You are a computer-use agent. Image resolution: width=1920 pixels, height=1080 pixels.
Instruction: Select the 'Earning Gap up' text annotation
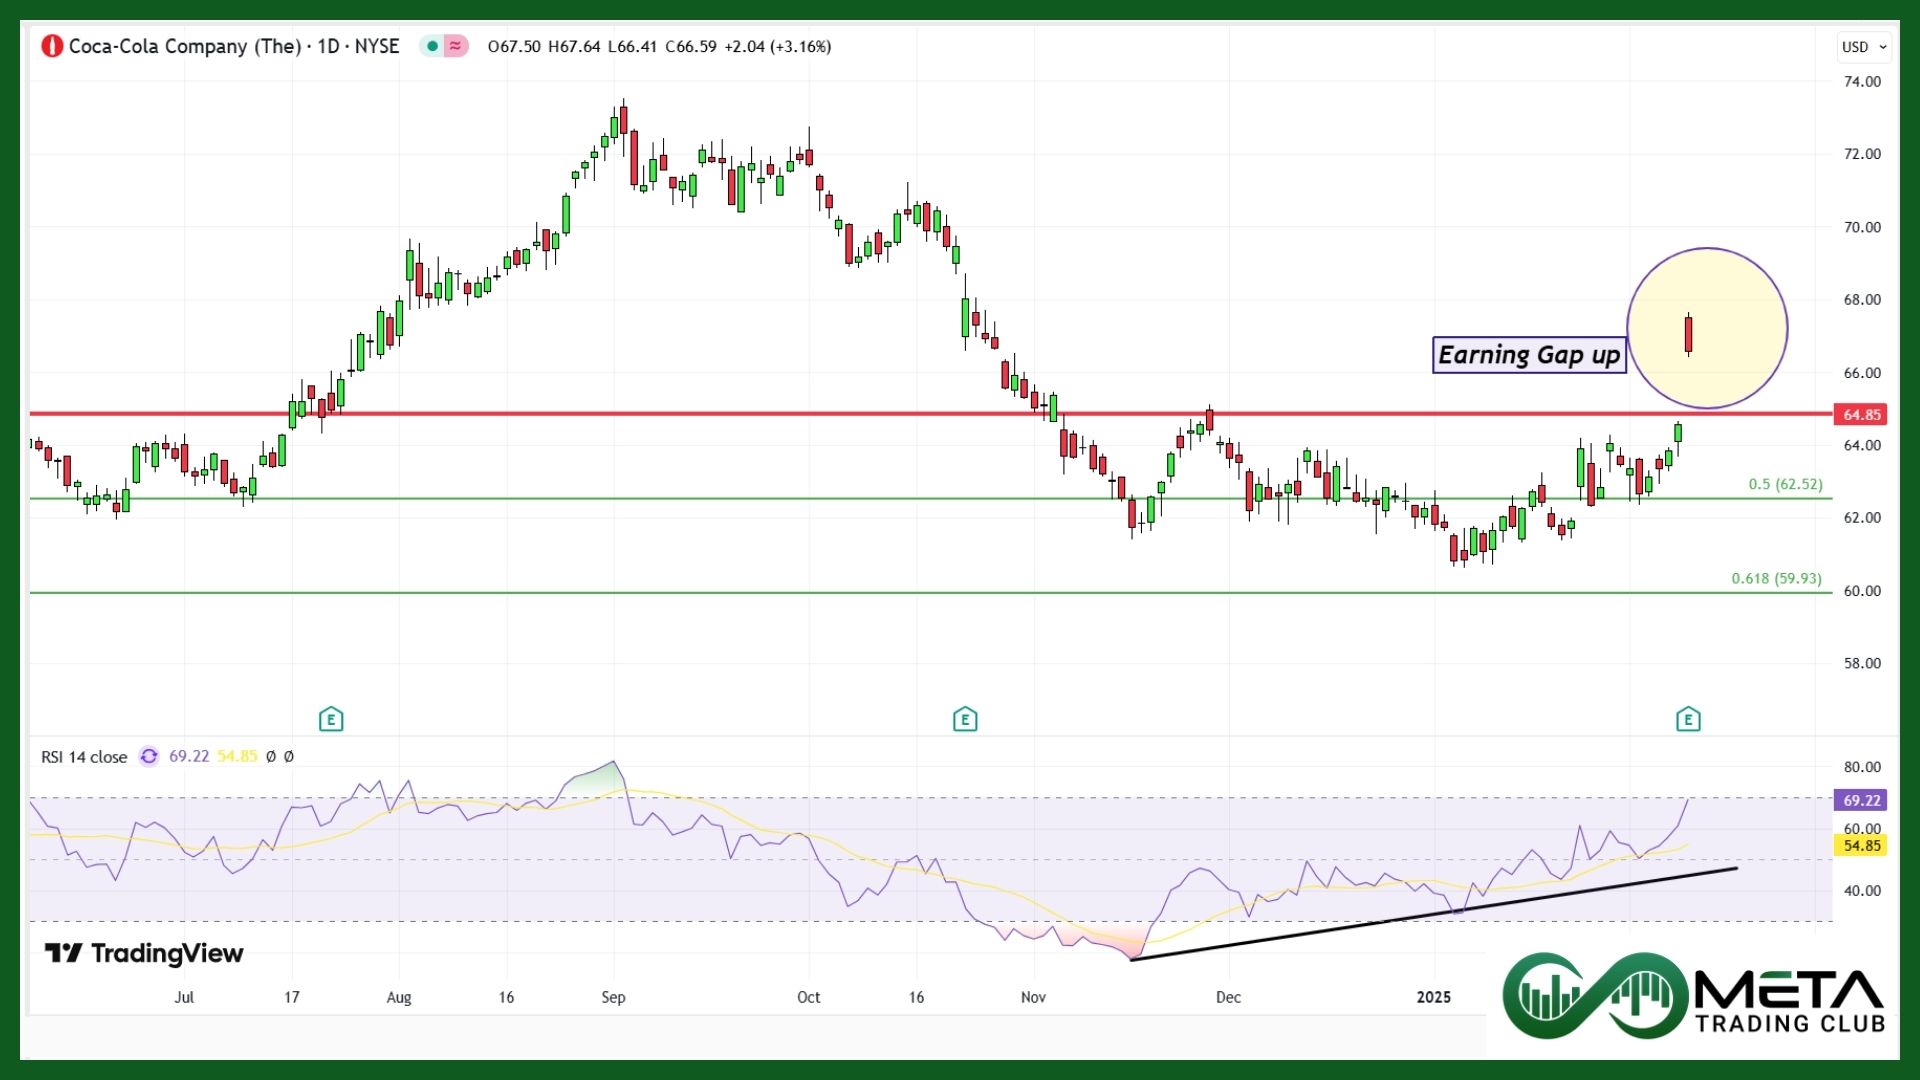tap(1529, 355)
